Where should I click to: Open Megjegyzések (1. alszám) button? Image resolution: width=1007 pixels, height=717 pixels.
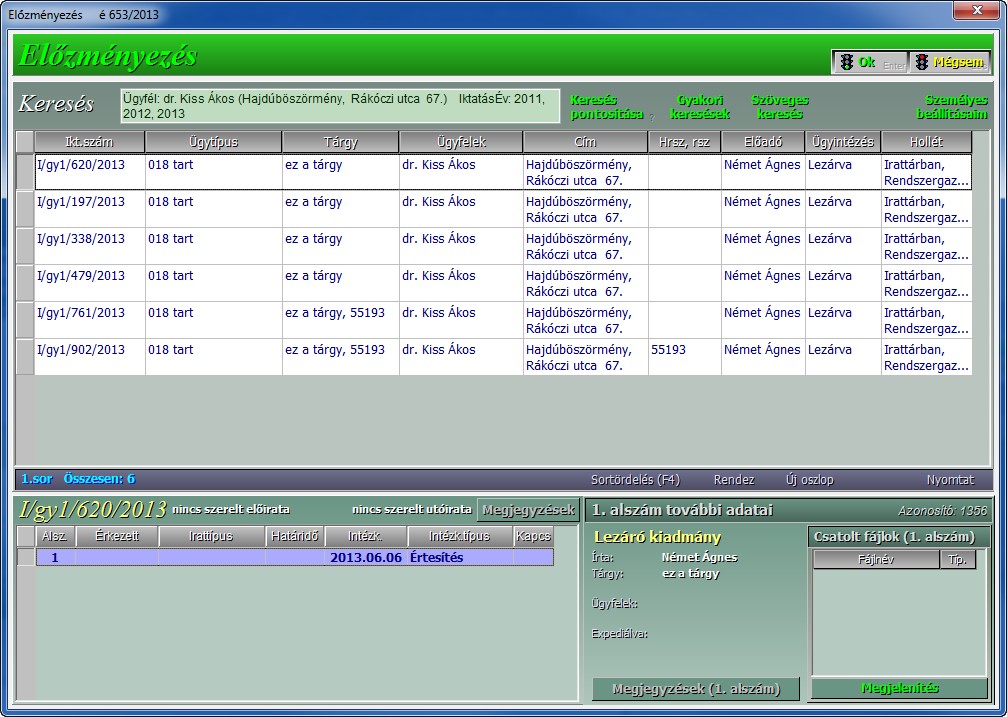(x=695, y=689)
